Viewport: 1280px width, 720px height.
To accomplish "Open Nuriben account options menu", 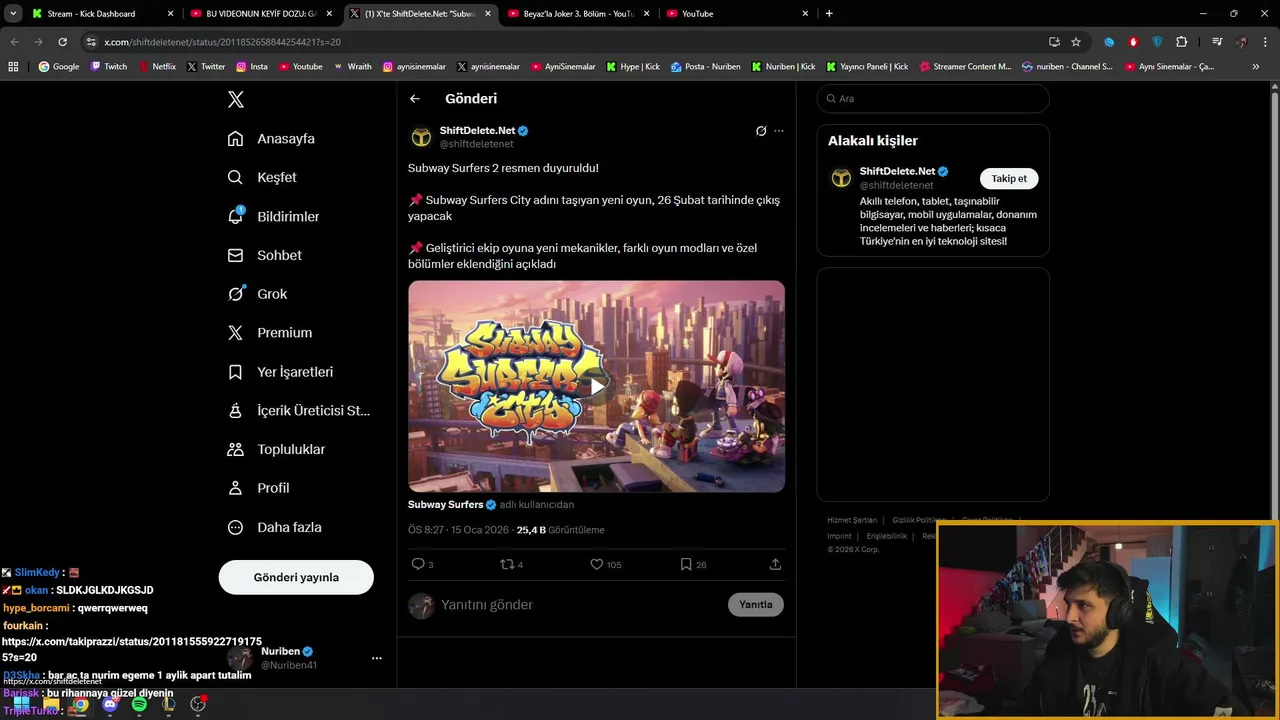I will [x=376, y=658].
